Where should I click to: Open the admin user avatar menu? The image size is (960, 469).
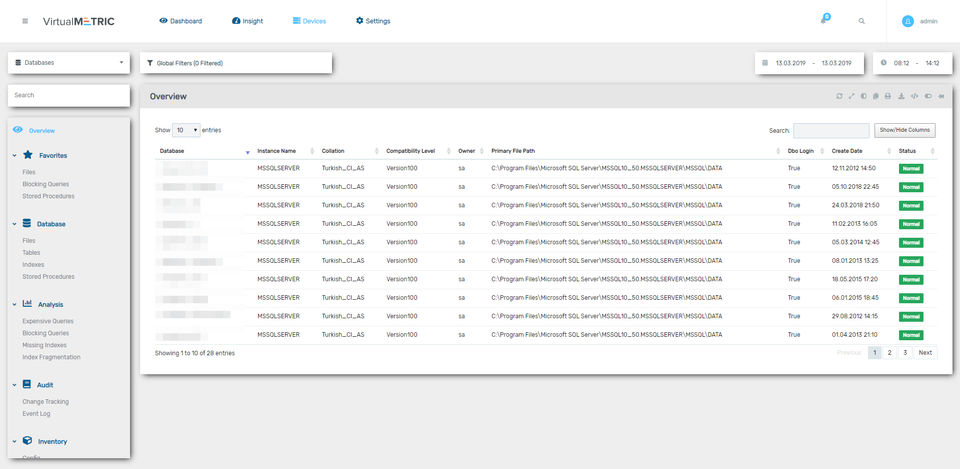[908, 21]
